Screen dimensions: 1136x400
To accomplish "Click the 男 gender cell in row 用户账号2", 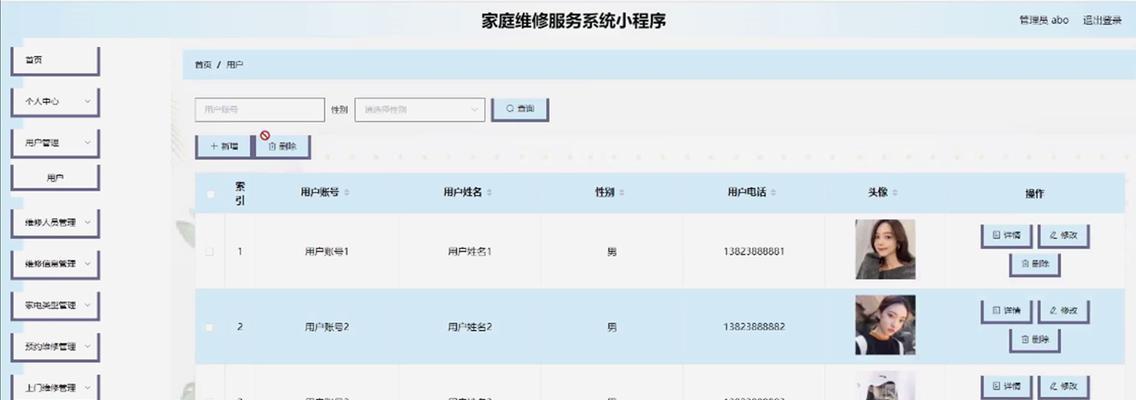I will tap(612, 327).
